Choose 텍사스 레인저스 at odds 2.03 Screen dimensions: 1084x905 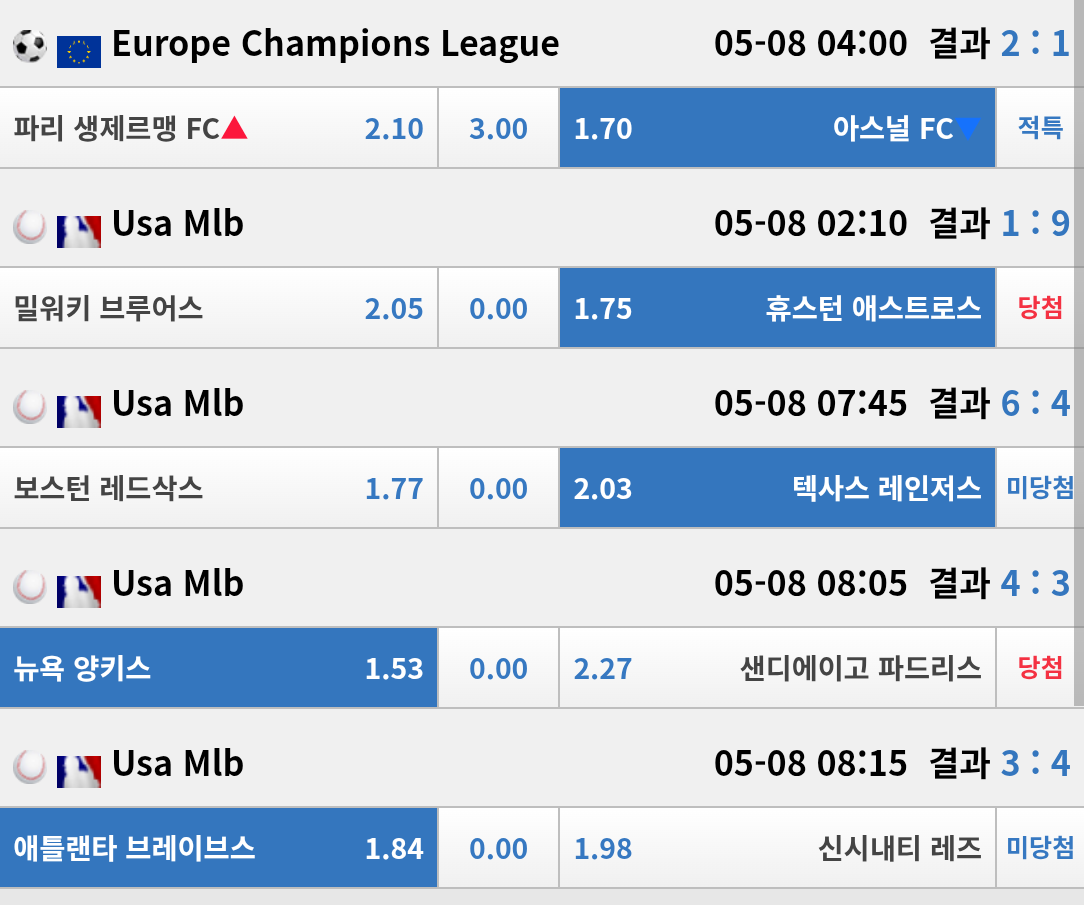776,488
